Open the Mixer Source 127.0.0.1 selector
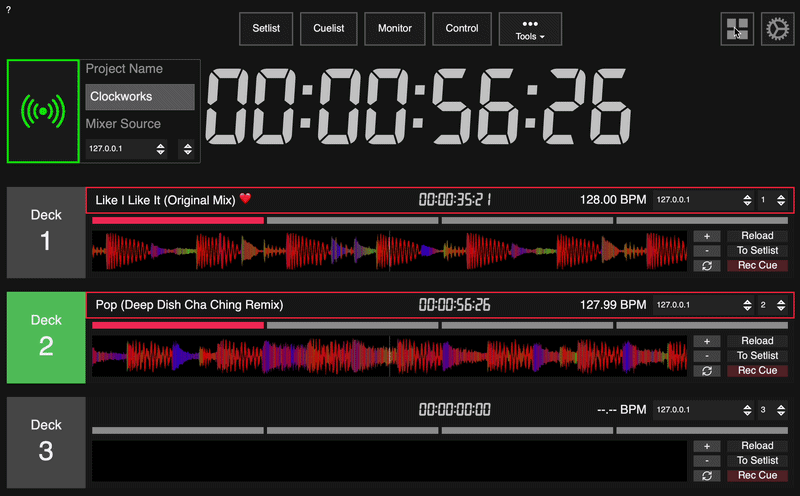The image size is (800, 496). tap(127, 148)
